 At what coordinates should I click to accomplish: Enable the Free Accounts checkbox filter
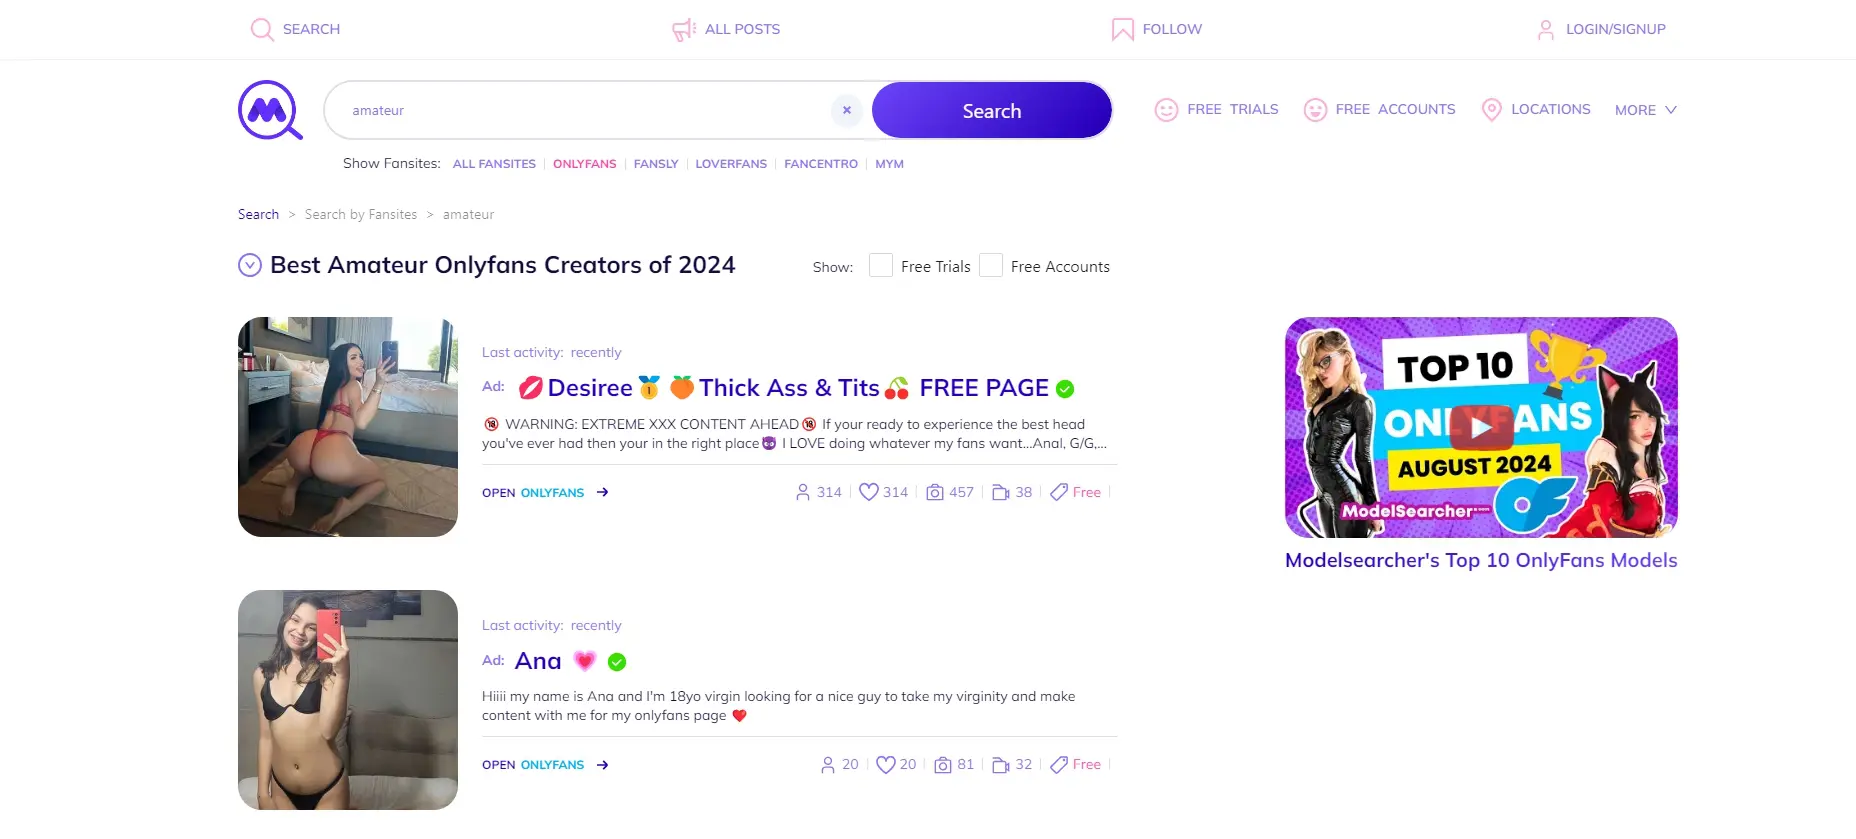(x=991, y=265)
